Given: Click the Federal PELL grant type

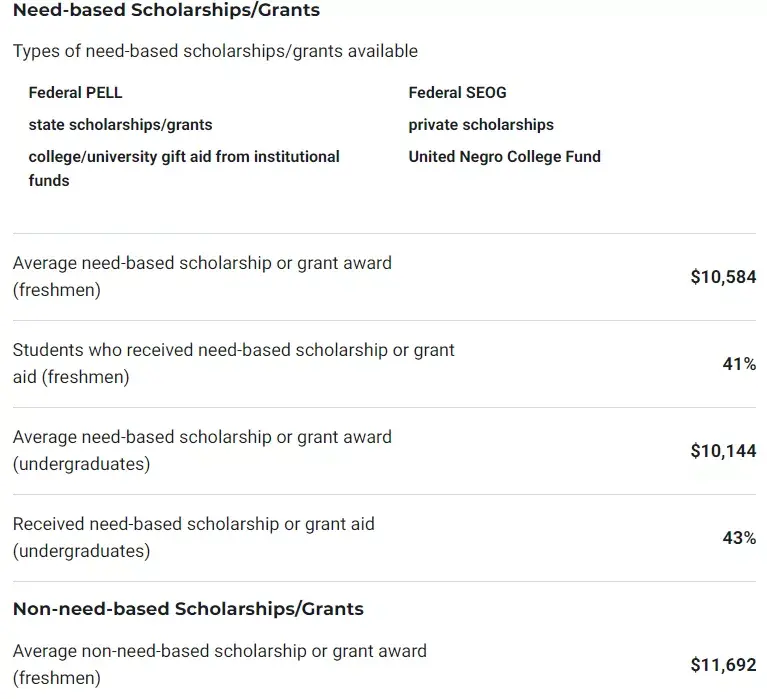Looking at the screenshot, I should (x=75, y=93).
